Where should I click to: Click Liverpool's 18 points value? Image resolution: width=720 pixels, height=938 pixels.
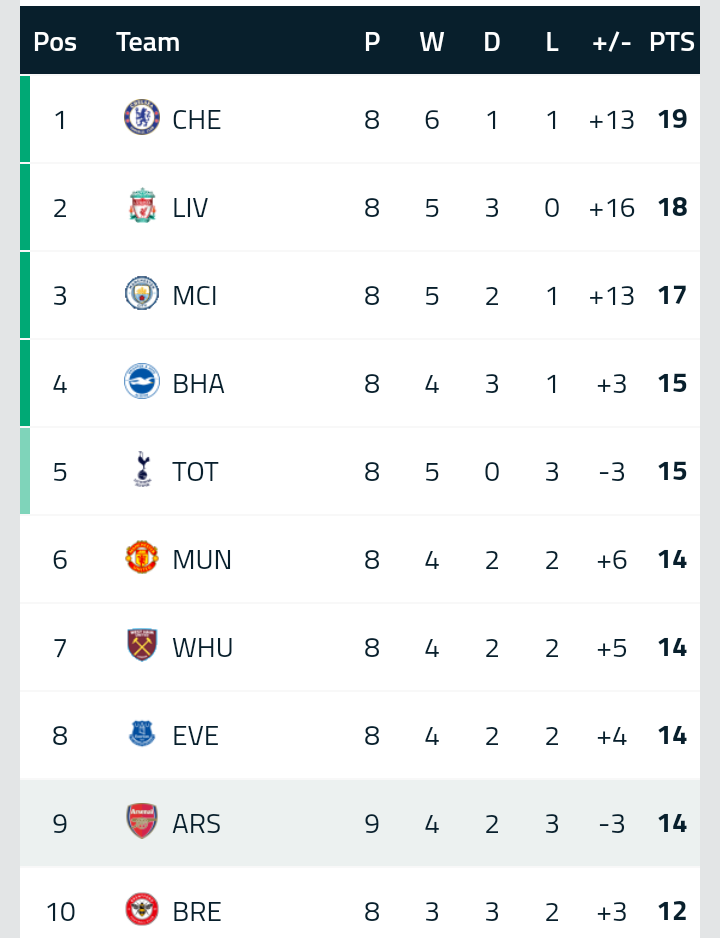(672, 208)
